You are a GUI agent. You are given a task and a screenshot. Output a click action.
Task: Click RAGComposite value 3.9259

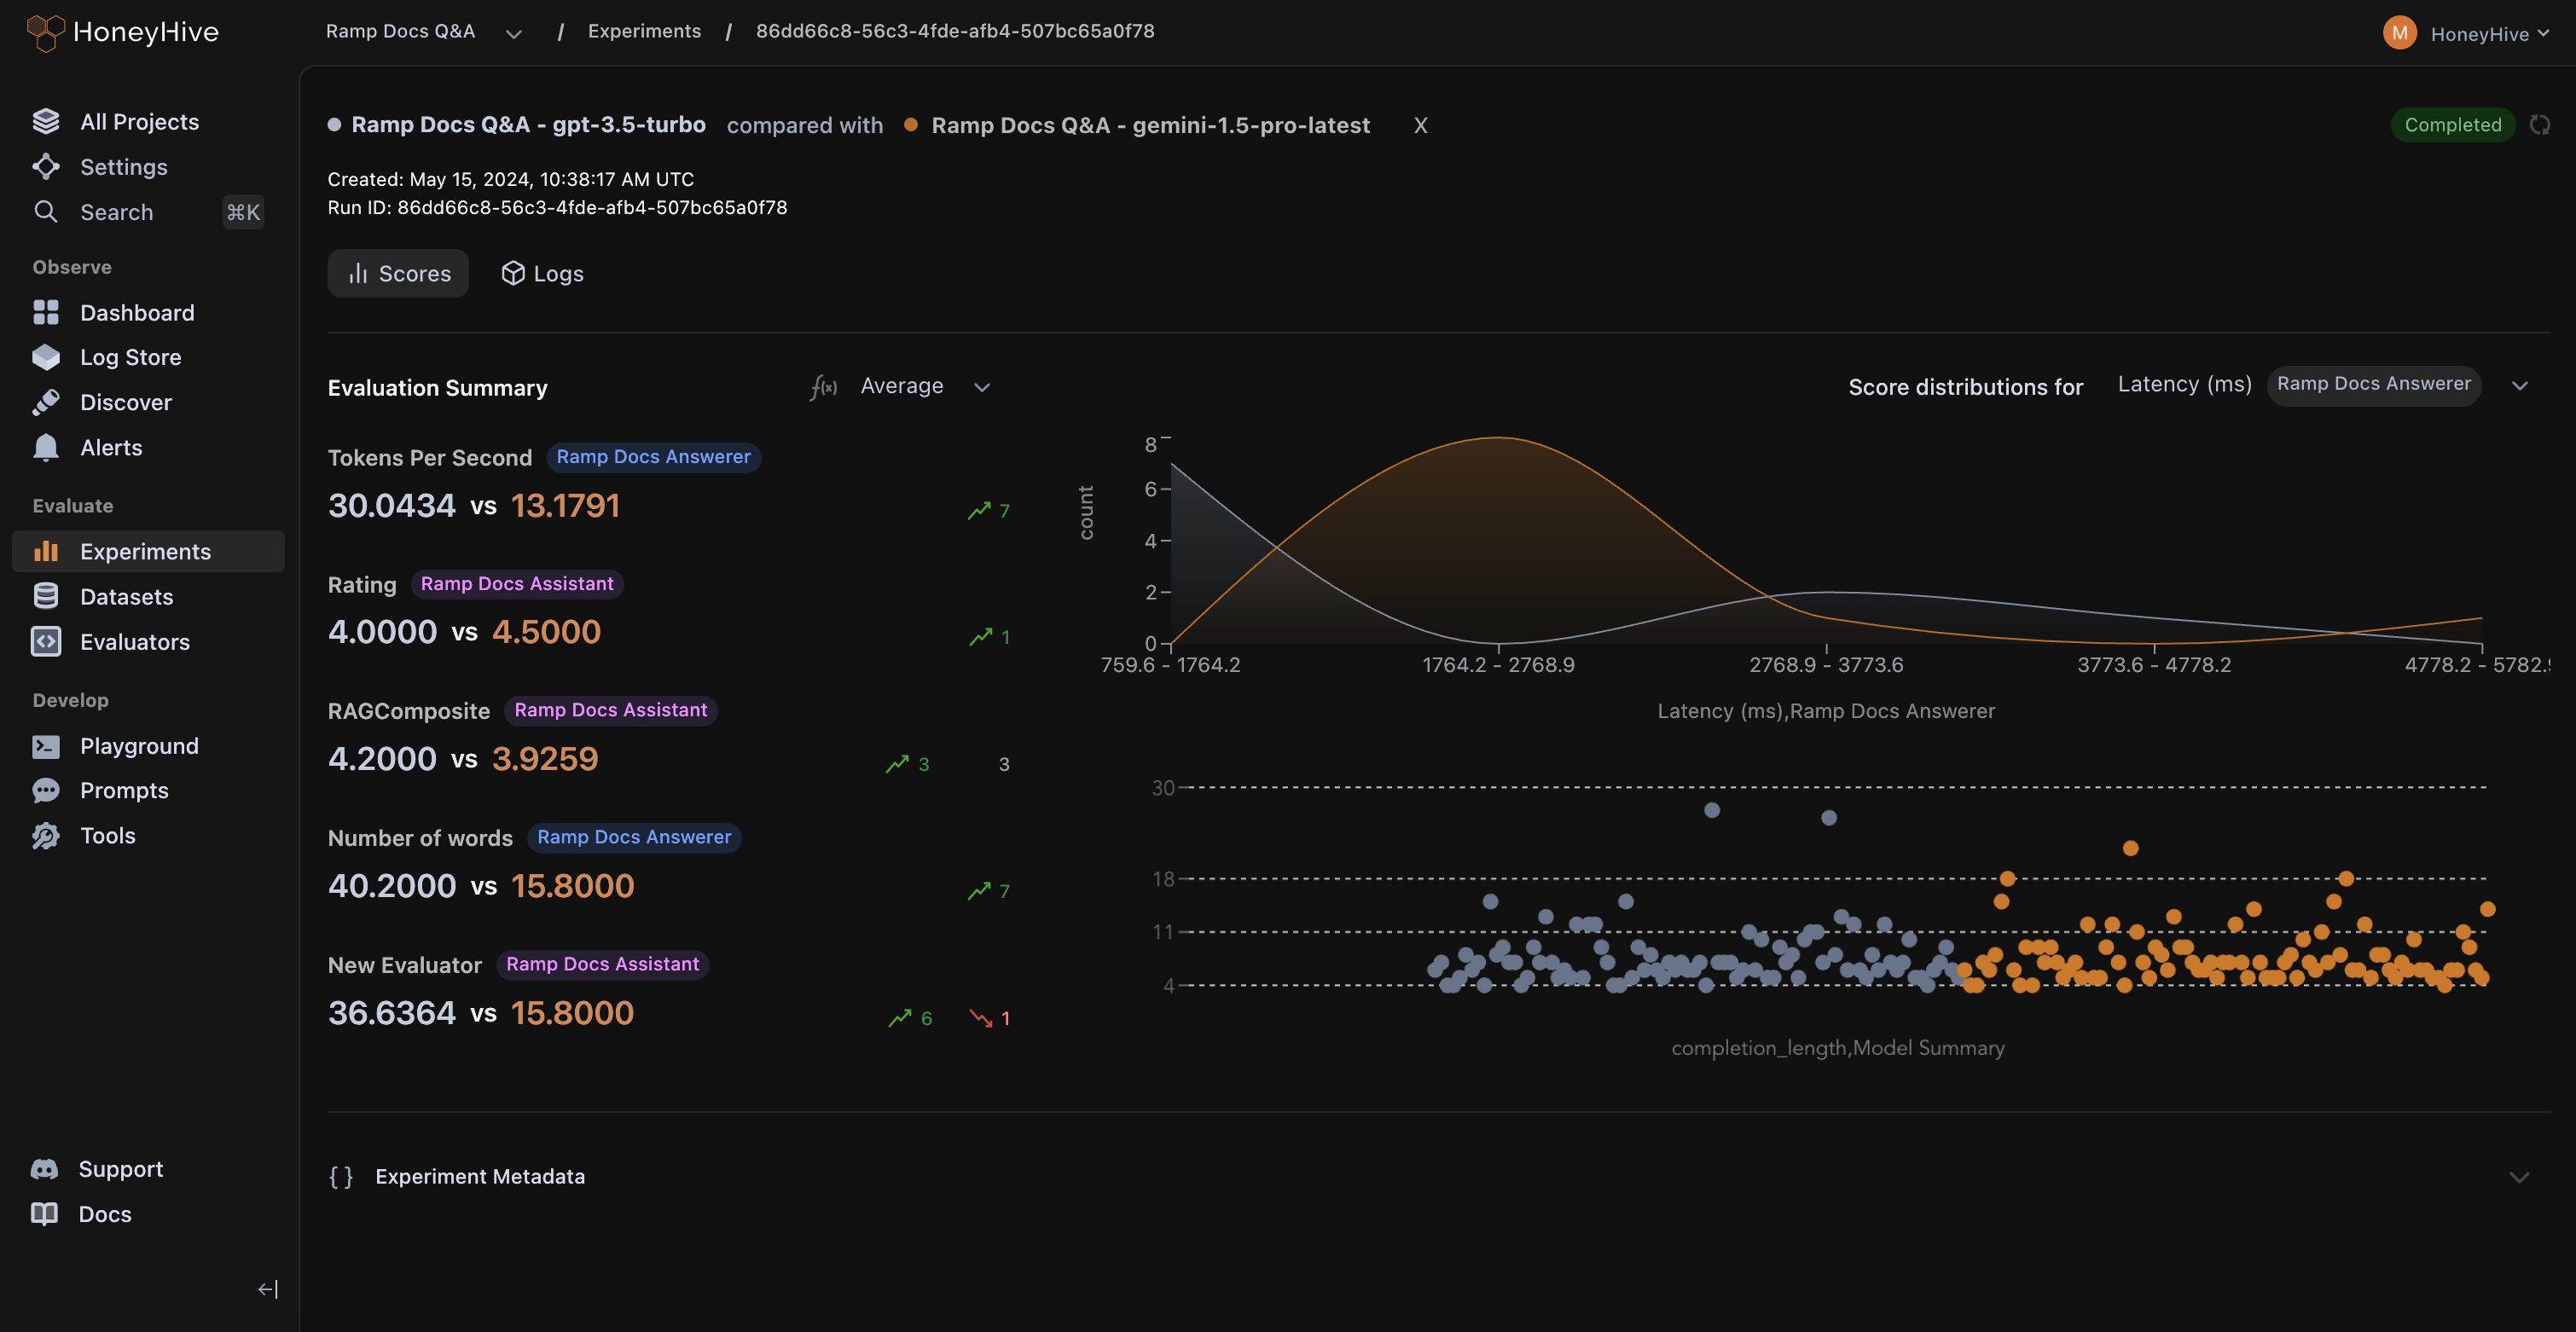coord(545,758)
